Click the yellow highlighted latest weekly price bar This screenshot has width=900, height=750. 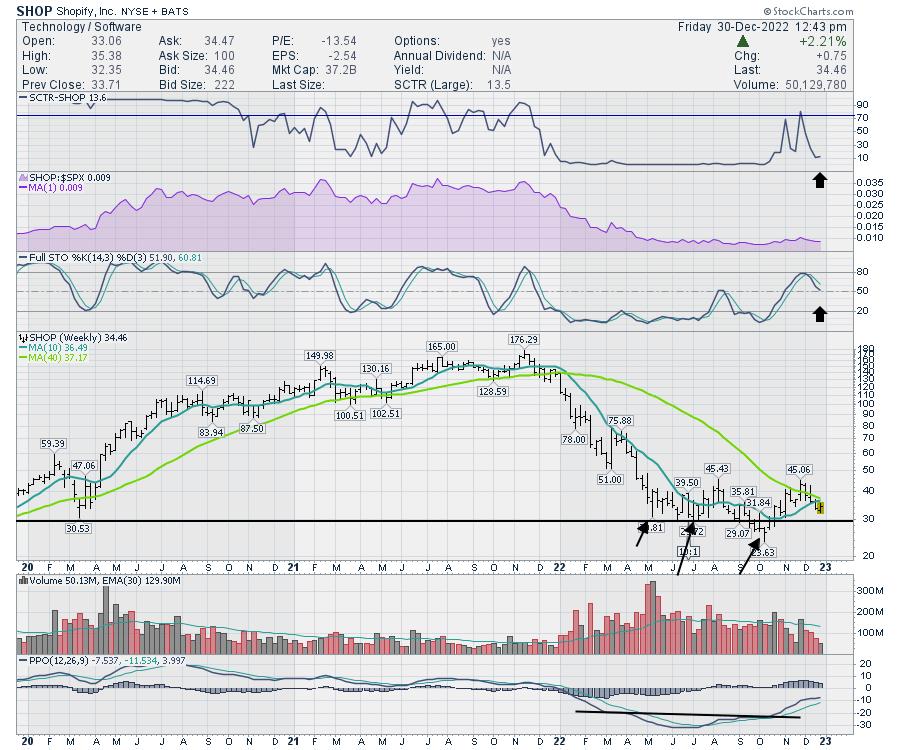(x=821, y=507)
